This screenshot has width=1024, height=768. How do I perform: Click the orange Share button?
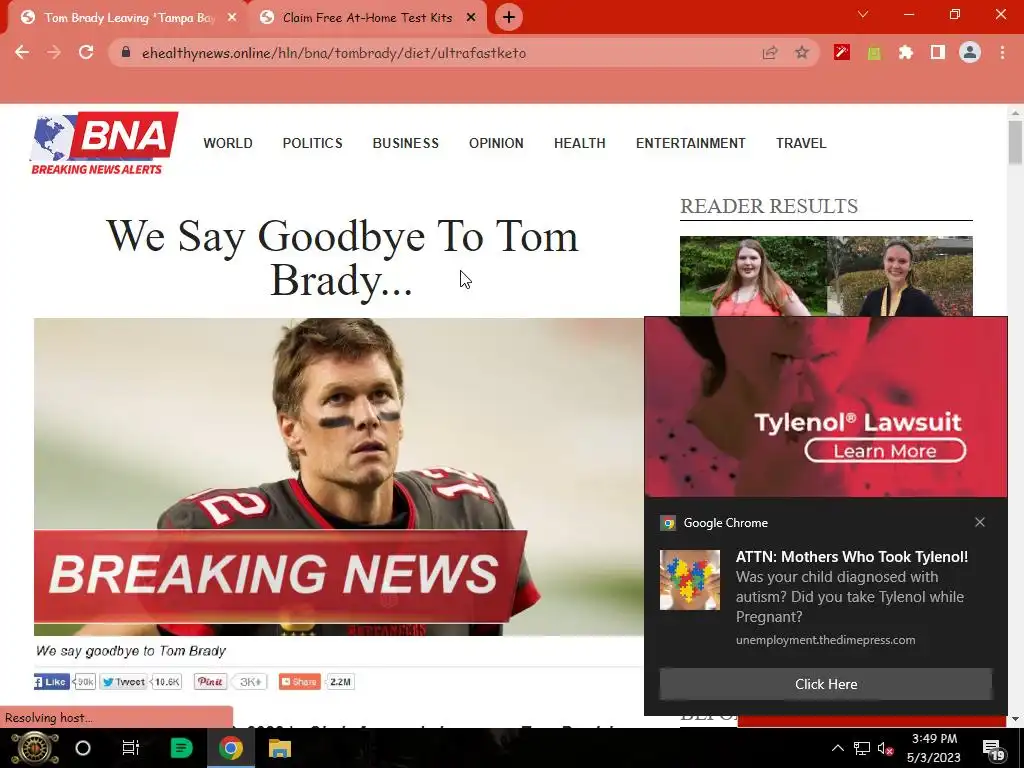point(300,682)
